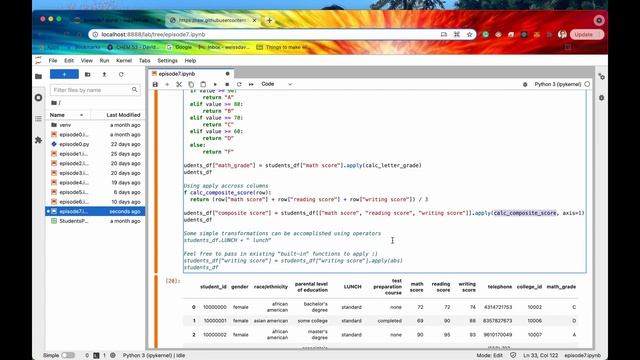Open the cell type Code dropdown
Screen dimensions: 640x360
277,84
